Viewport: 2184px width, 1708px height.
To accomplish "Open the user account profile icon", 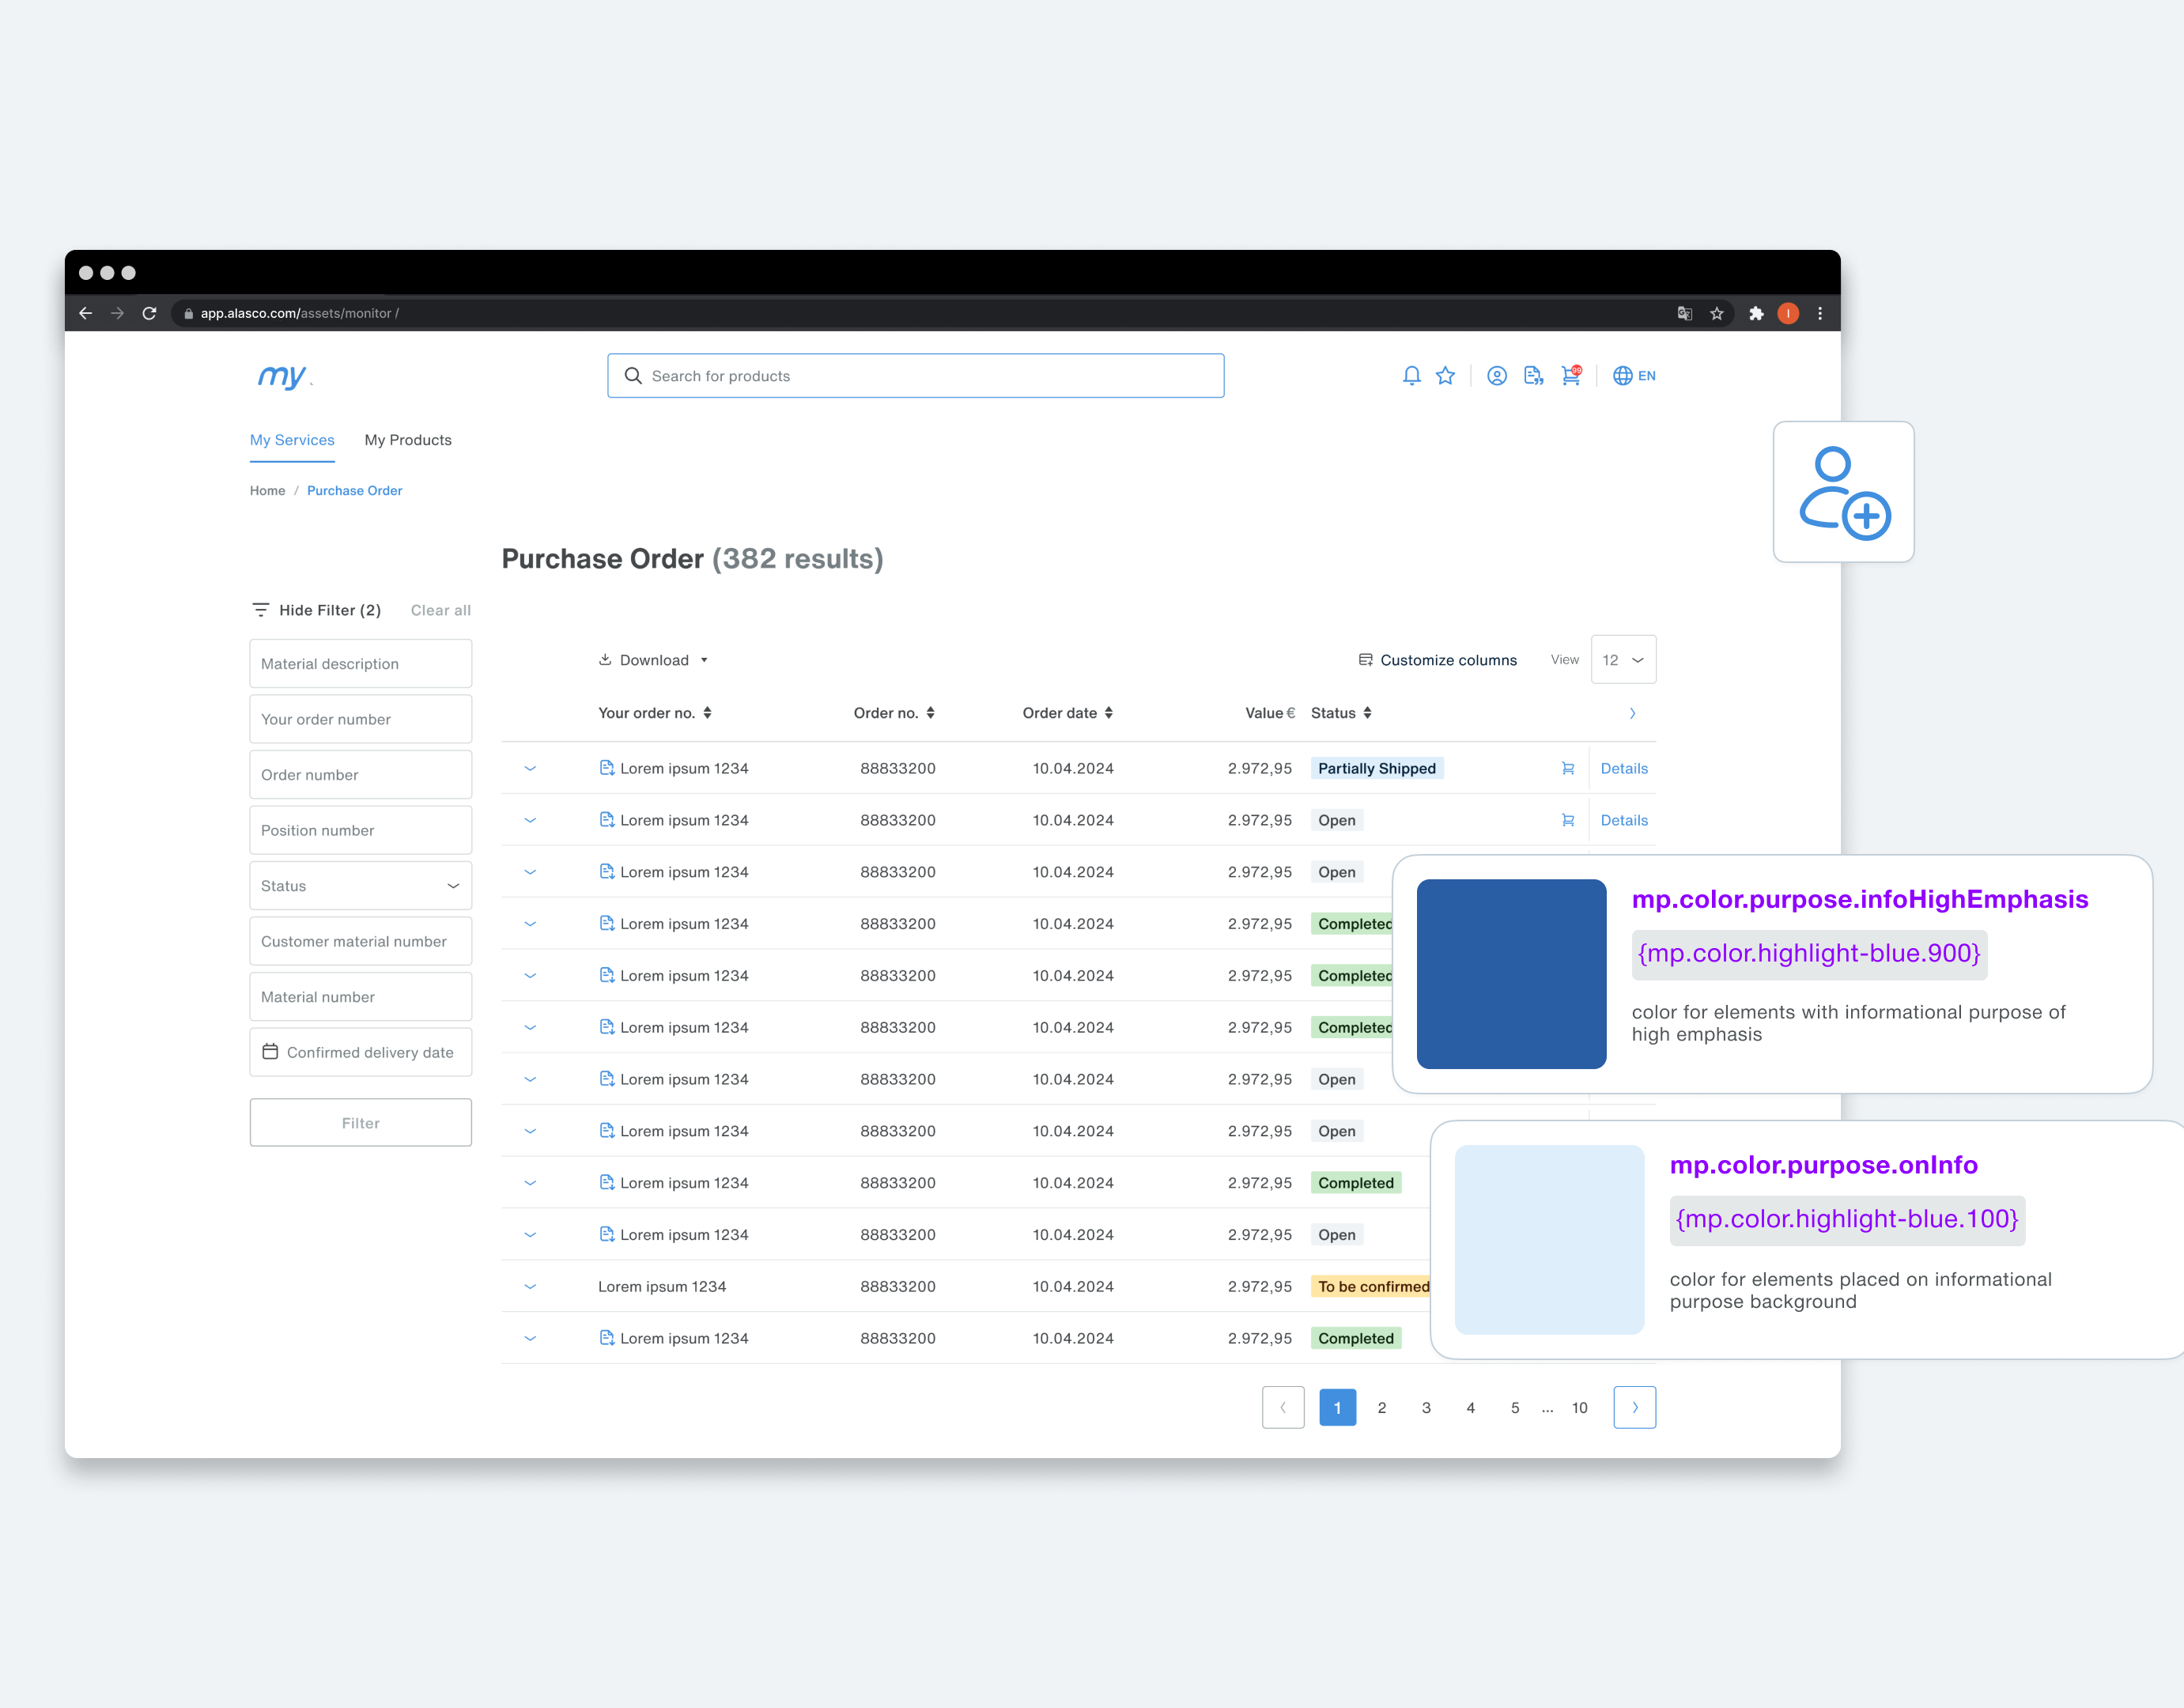I will (x=1496, y=376).
